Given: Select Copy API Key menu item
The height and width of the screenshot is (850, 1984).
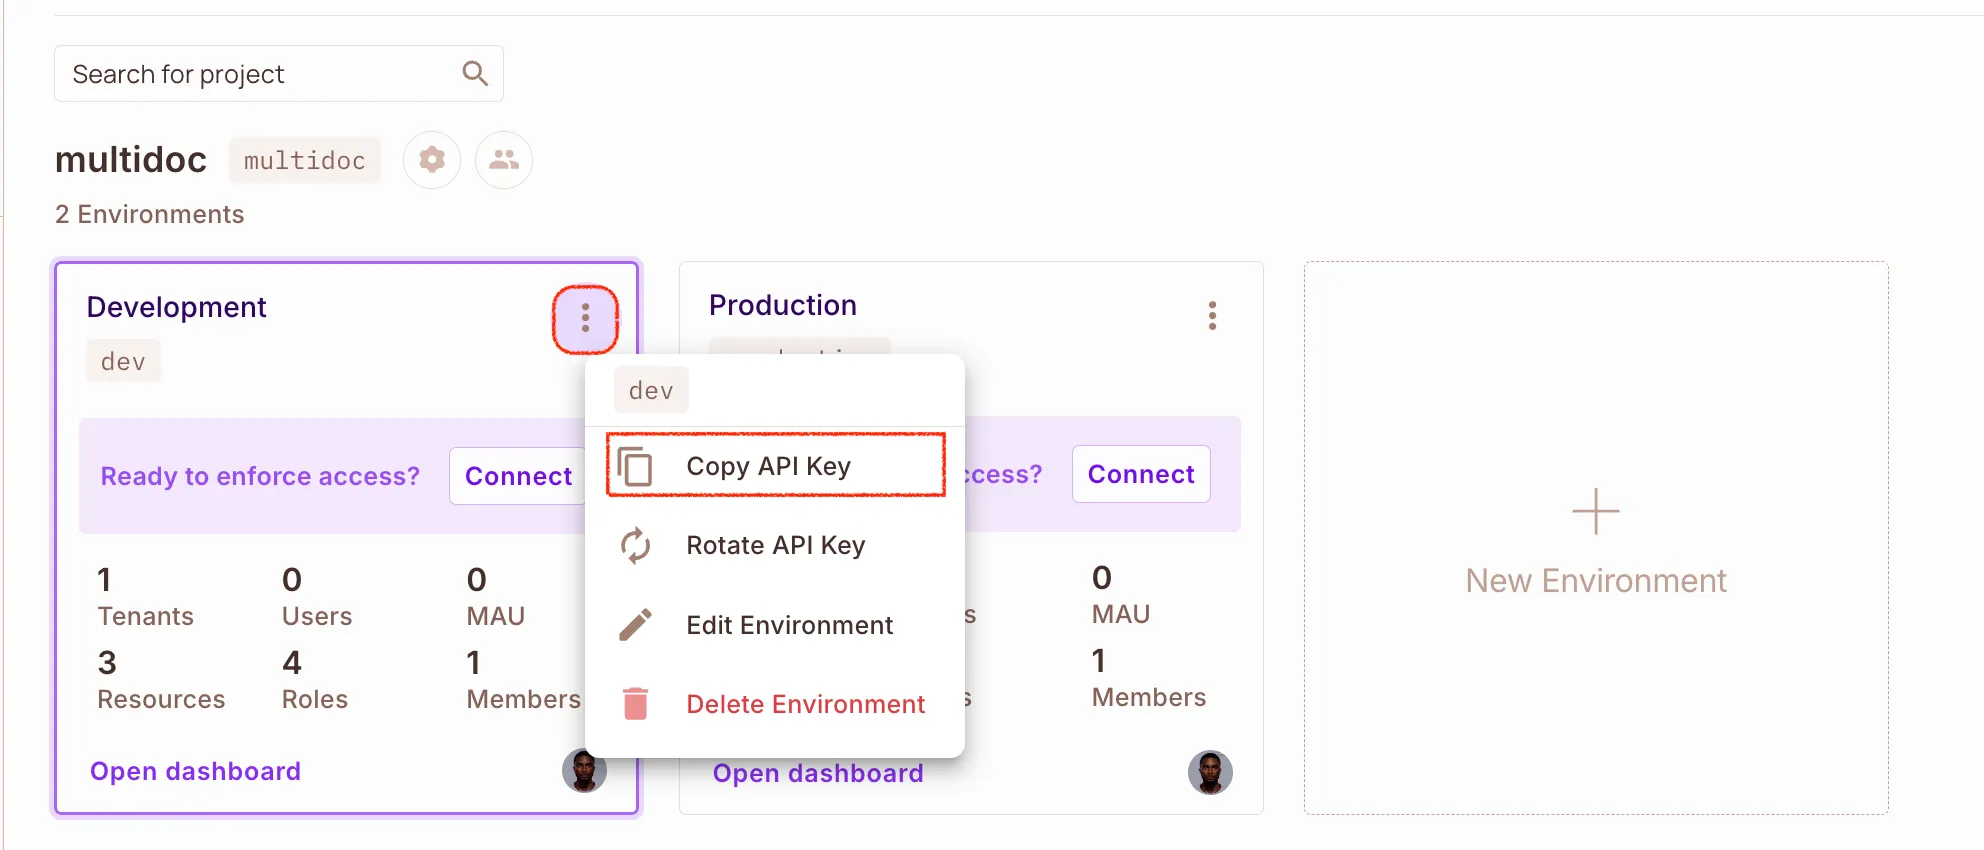Looking at the screenshot, I should pyautogui.click(x=768, y=466).
